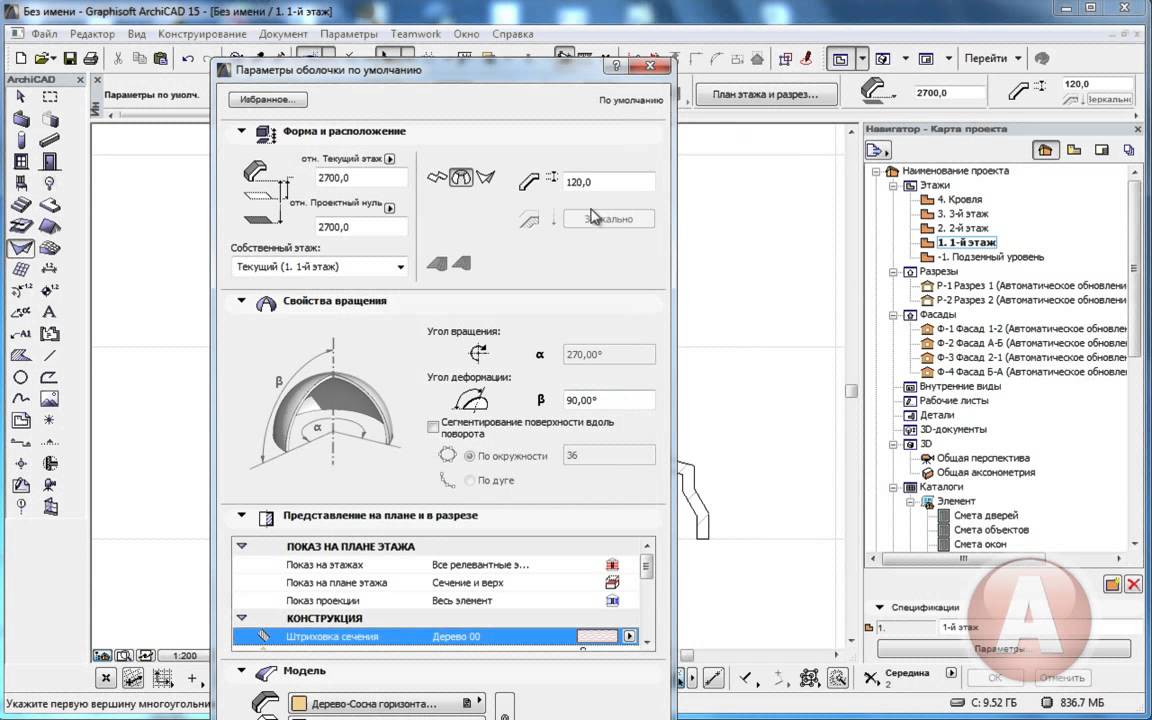Select the Arrow tool in the ArchiCAD toolbox
This screenshot has width=1152, height=720.
point(21,96)
